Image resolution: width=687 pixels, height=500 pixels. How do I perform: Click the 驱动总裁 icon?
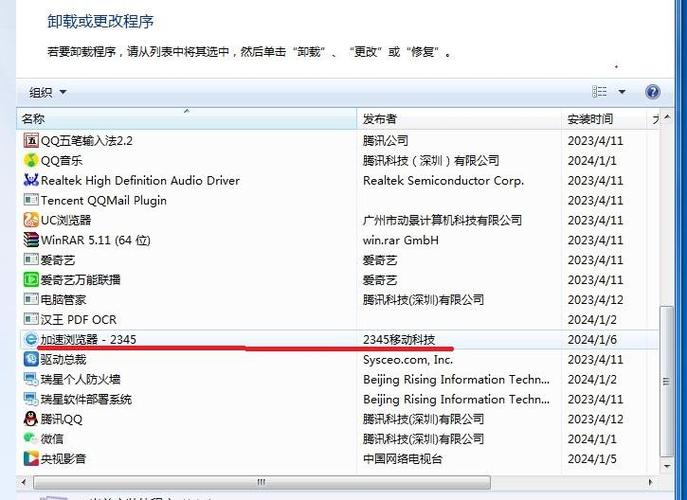pos(31,359)
